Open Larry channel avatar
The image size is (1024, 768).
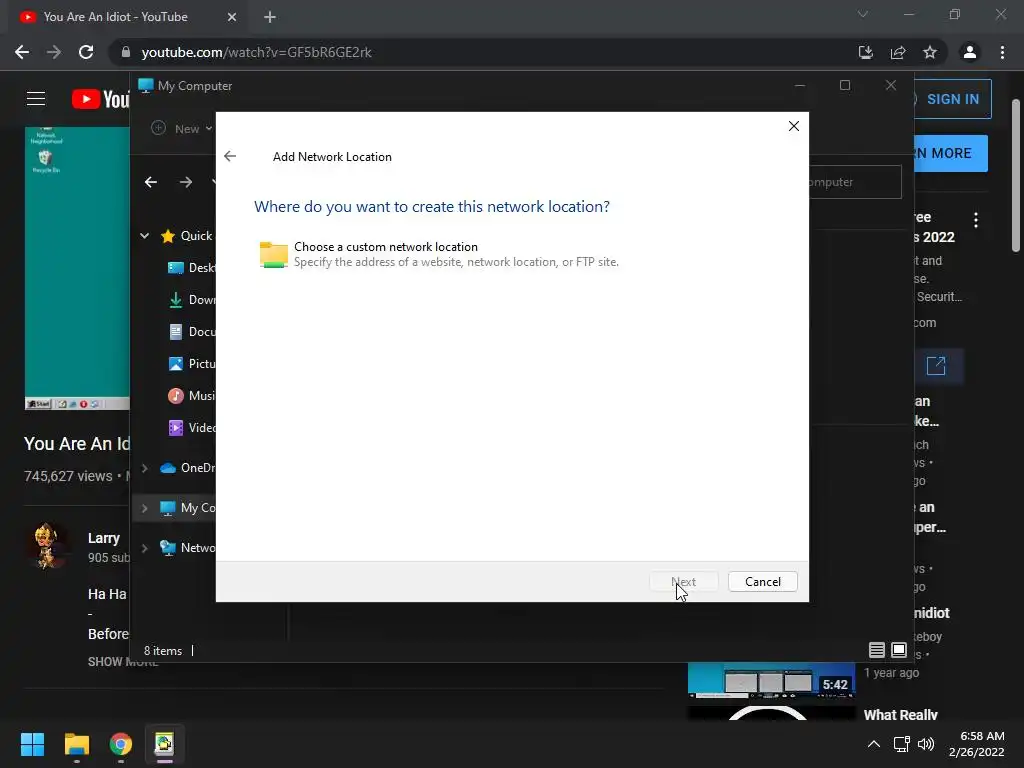click(46, 546)
